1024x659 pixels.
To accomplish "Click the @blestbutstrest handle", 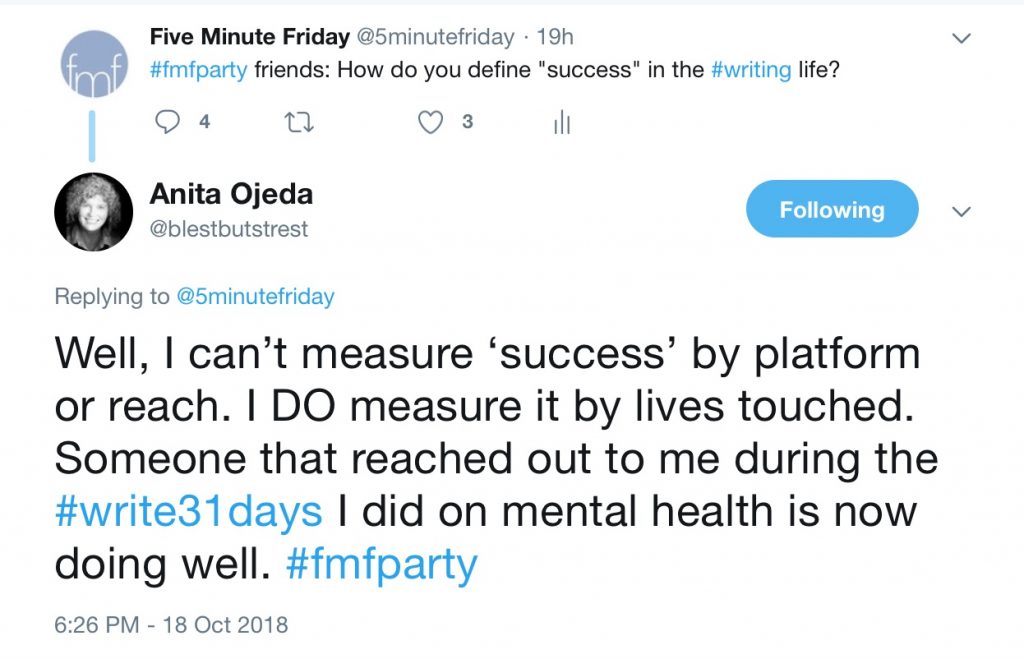I will point(229,229).
